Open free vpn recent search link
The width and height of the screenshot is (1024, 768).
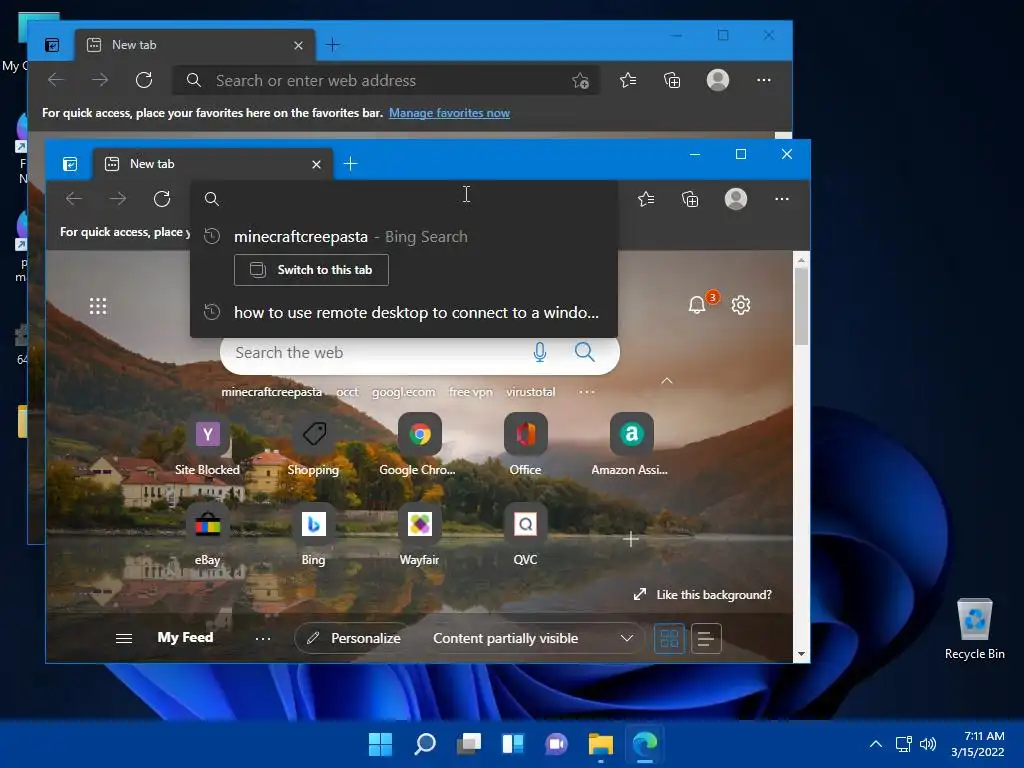[471, 392]
